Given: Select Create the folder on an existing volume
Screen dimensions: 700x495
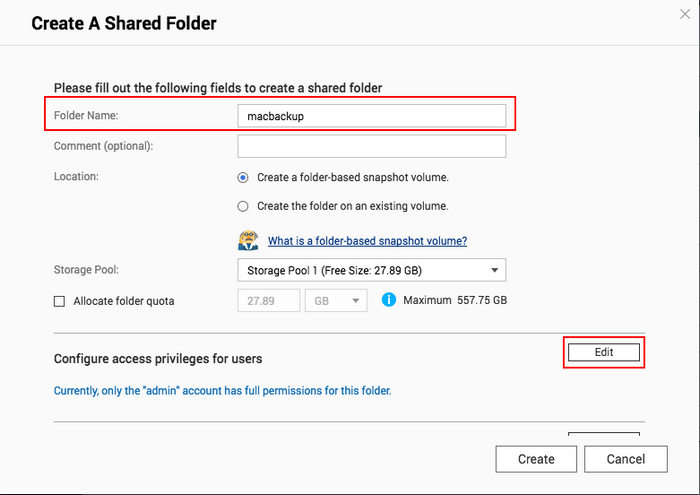Looking at the screenshot, I should [x=243, y=206].
